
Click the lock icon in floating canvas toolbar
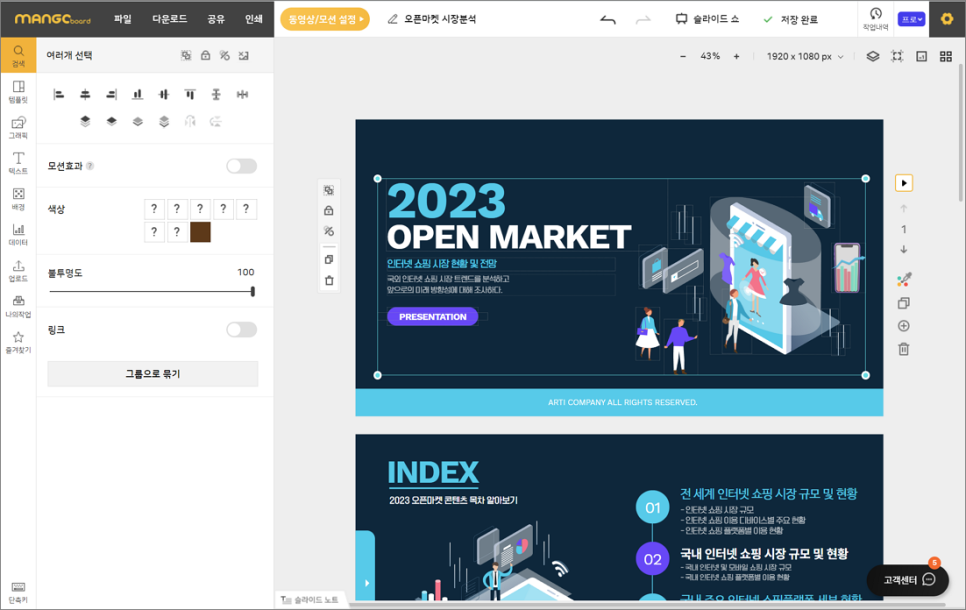329,211
